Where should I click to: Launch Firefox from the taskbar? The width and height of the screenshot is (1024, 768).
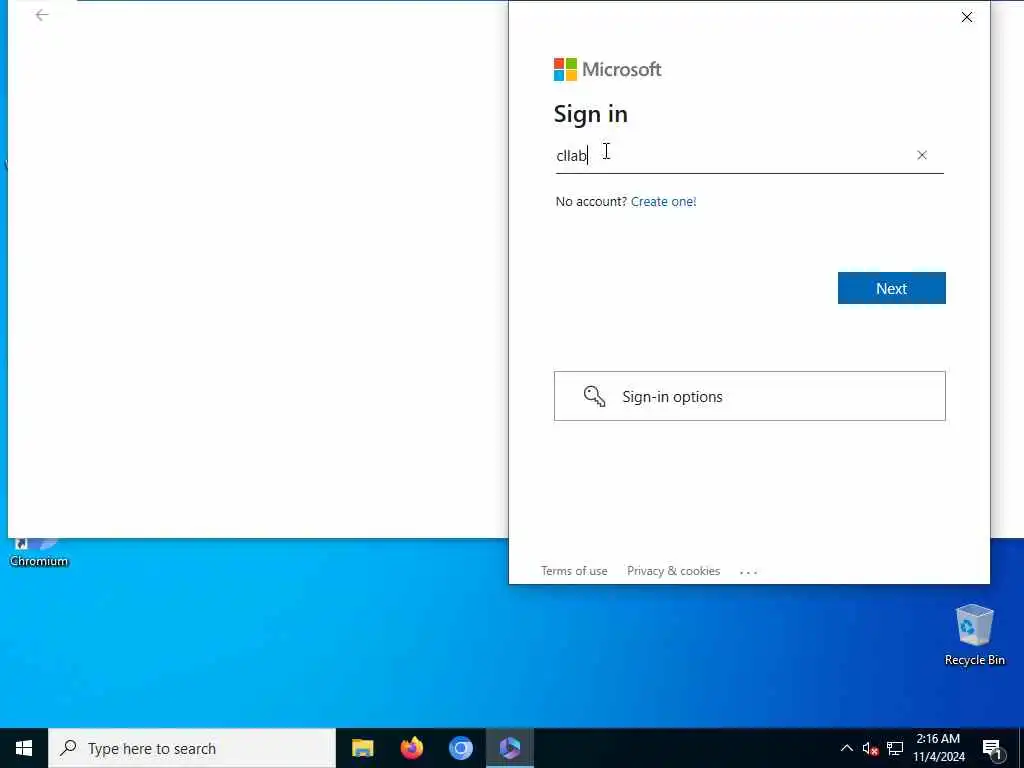[411, 748]
